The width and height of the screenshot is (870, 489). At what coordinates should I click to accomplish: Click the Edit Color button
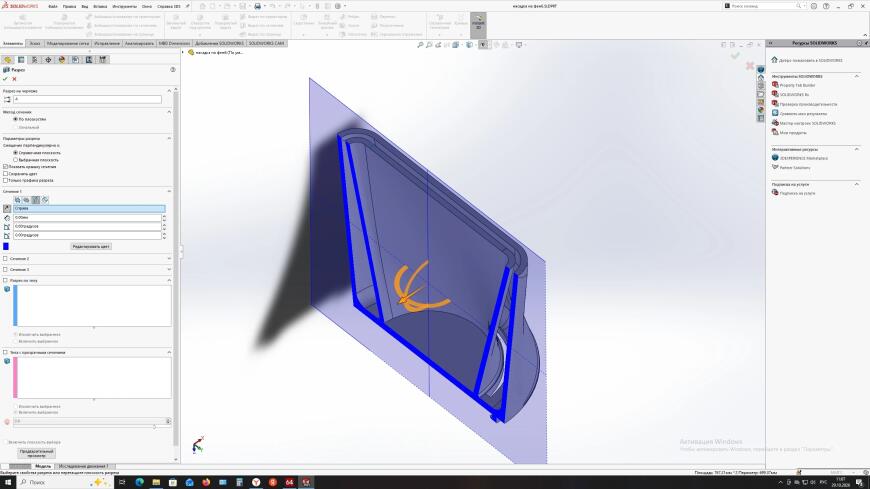(x=91, y=246)
